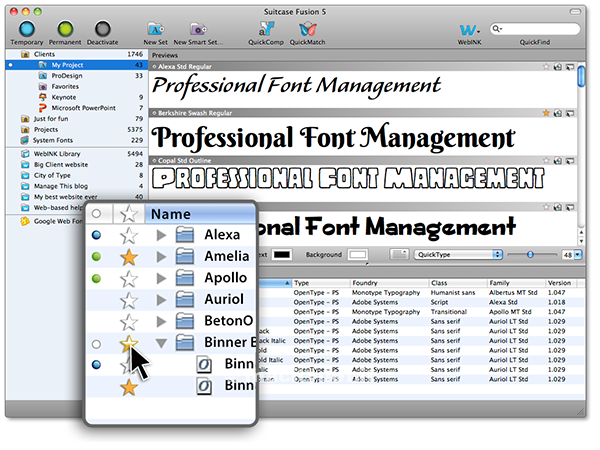
Task: Sort by the Name column header
Action: tap(172, 213)
